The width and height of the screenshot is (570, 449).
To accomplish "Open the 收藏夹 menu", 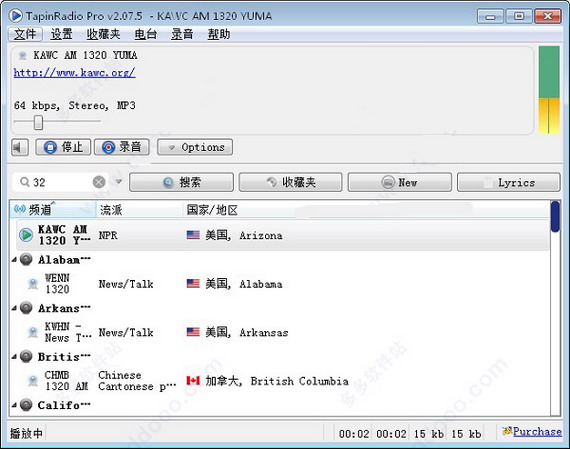I will pos(103,34).
